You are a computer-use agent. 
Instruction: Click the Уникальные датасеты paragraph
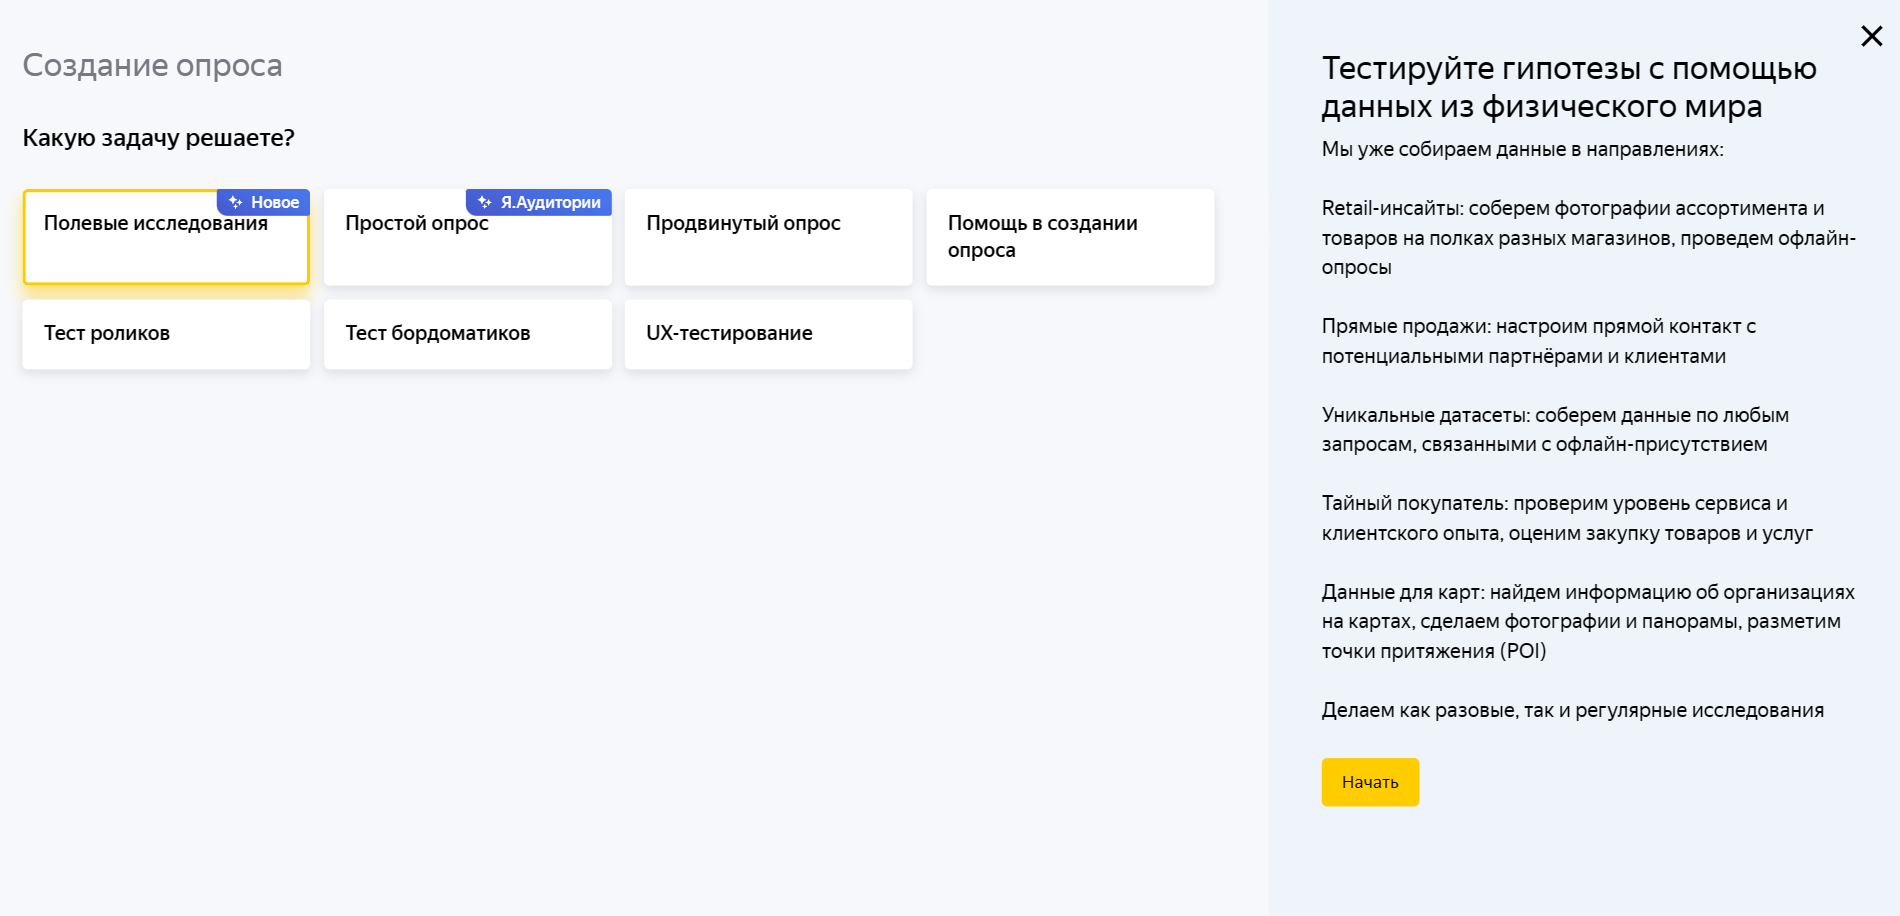[1555, 430]
